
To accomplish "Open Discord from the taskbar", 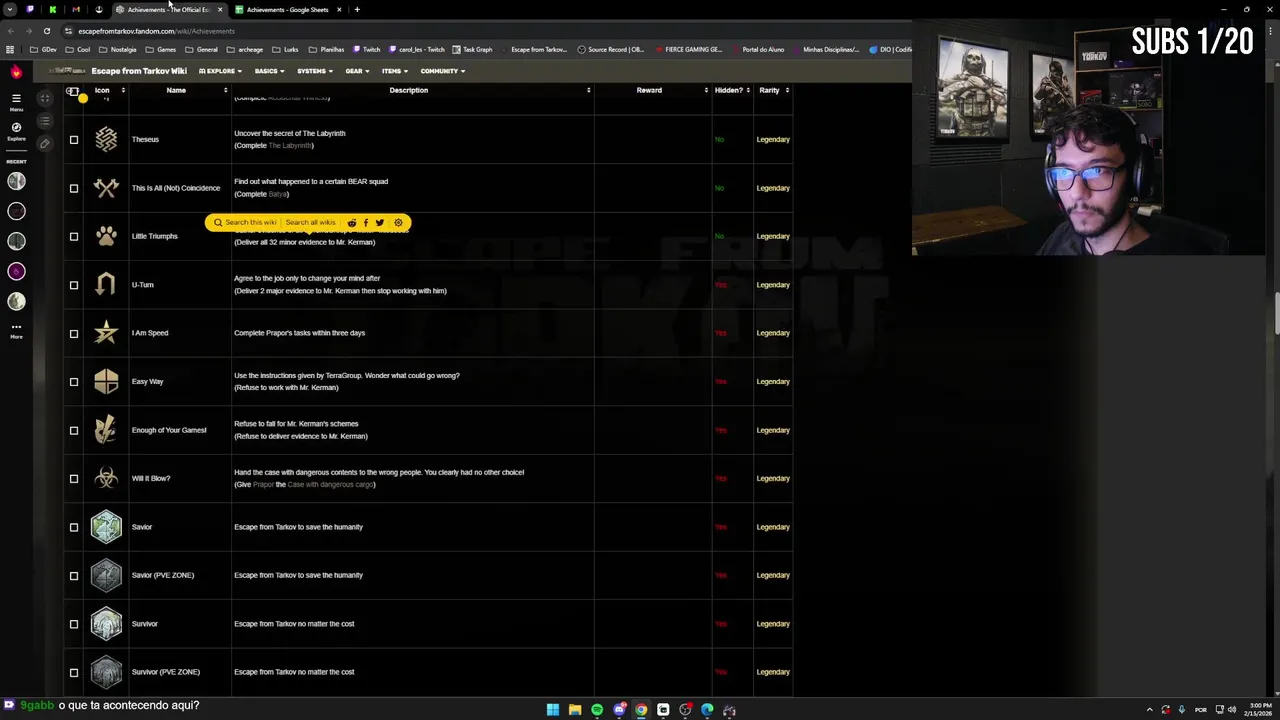I will (x=619, y=710).
